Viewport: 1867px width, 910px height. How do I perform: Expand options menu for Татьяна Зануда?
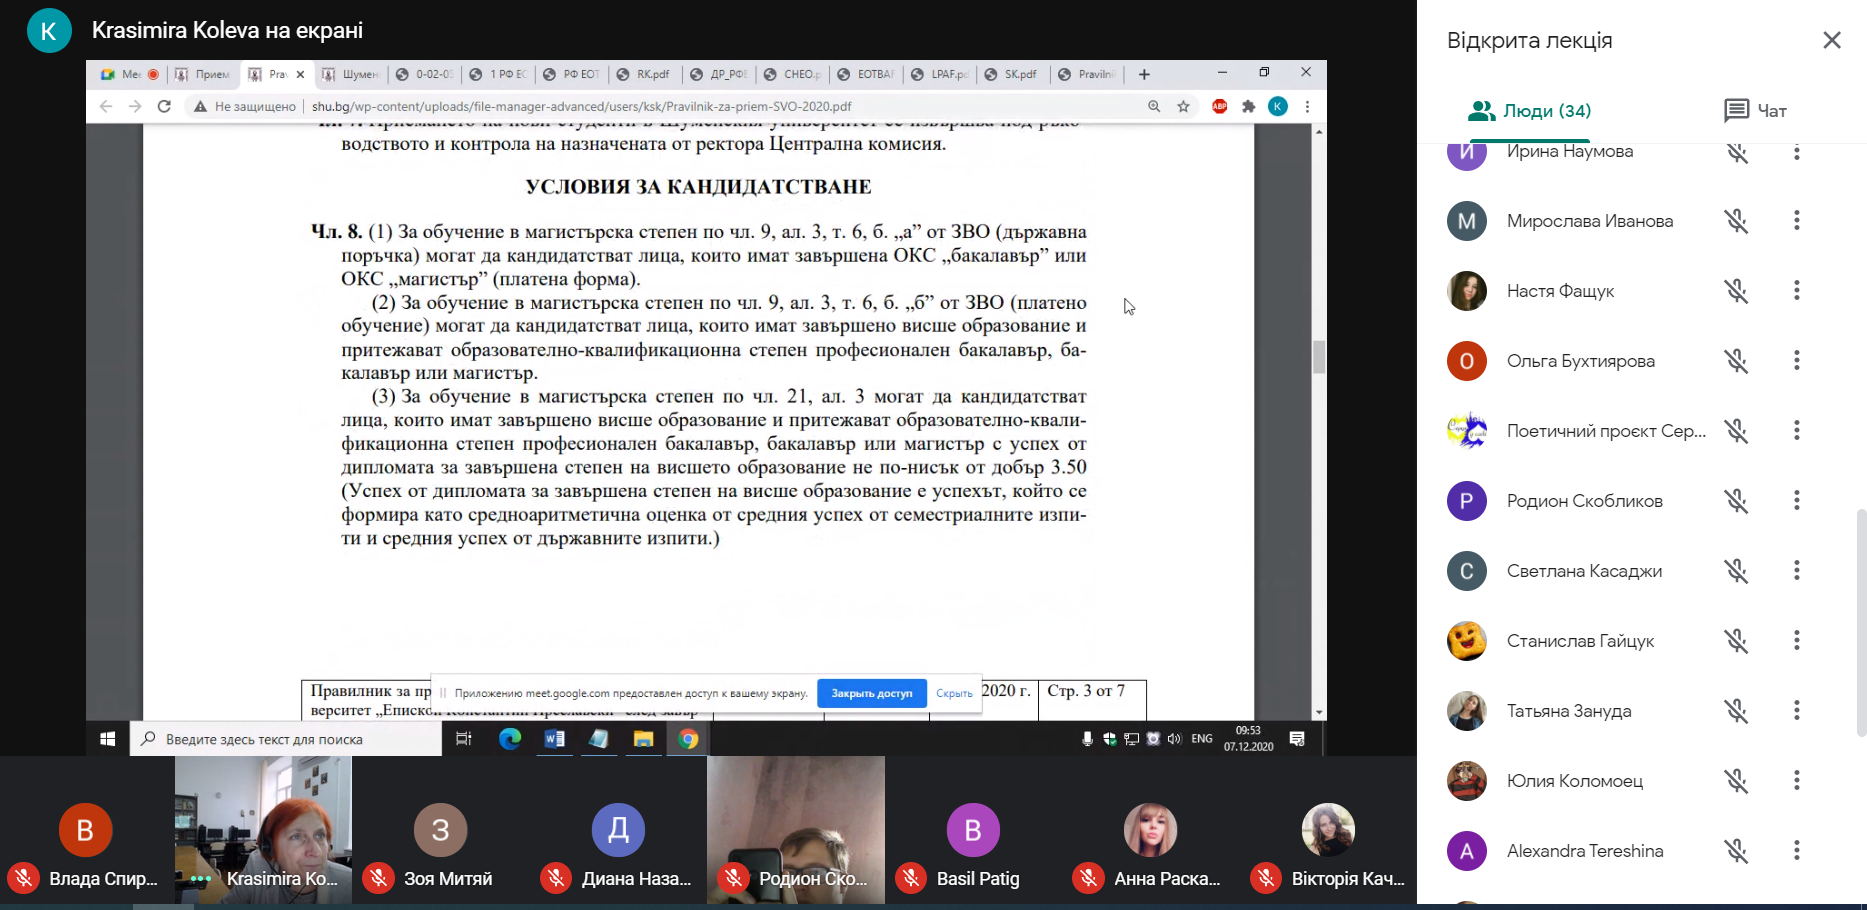[1796, 711]
